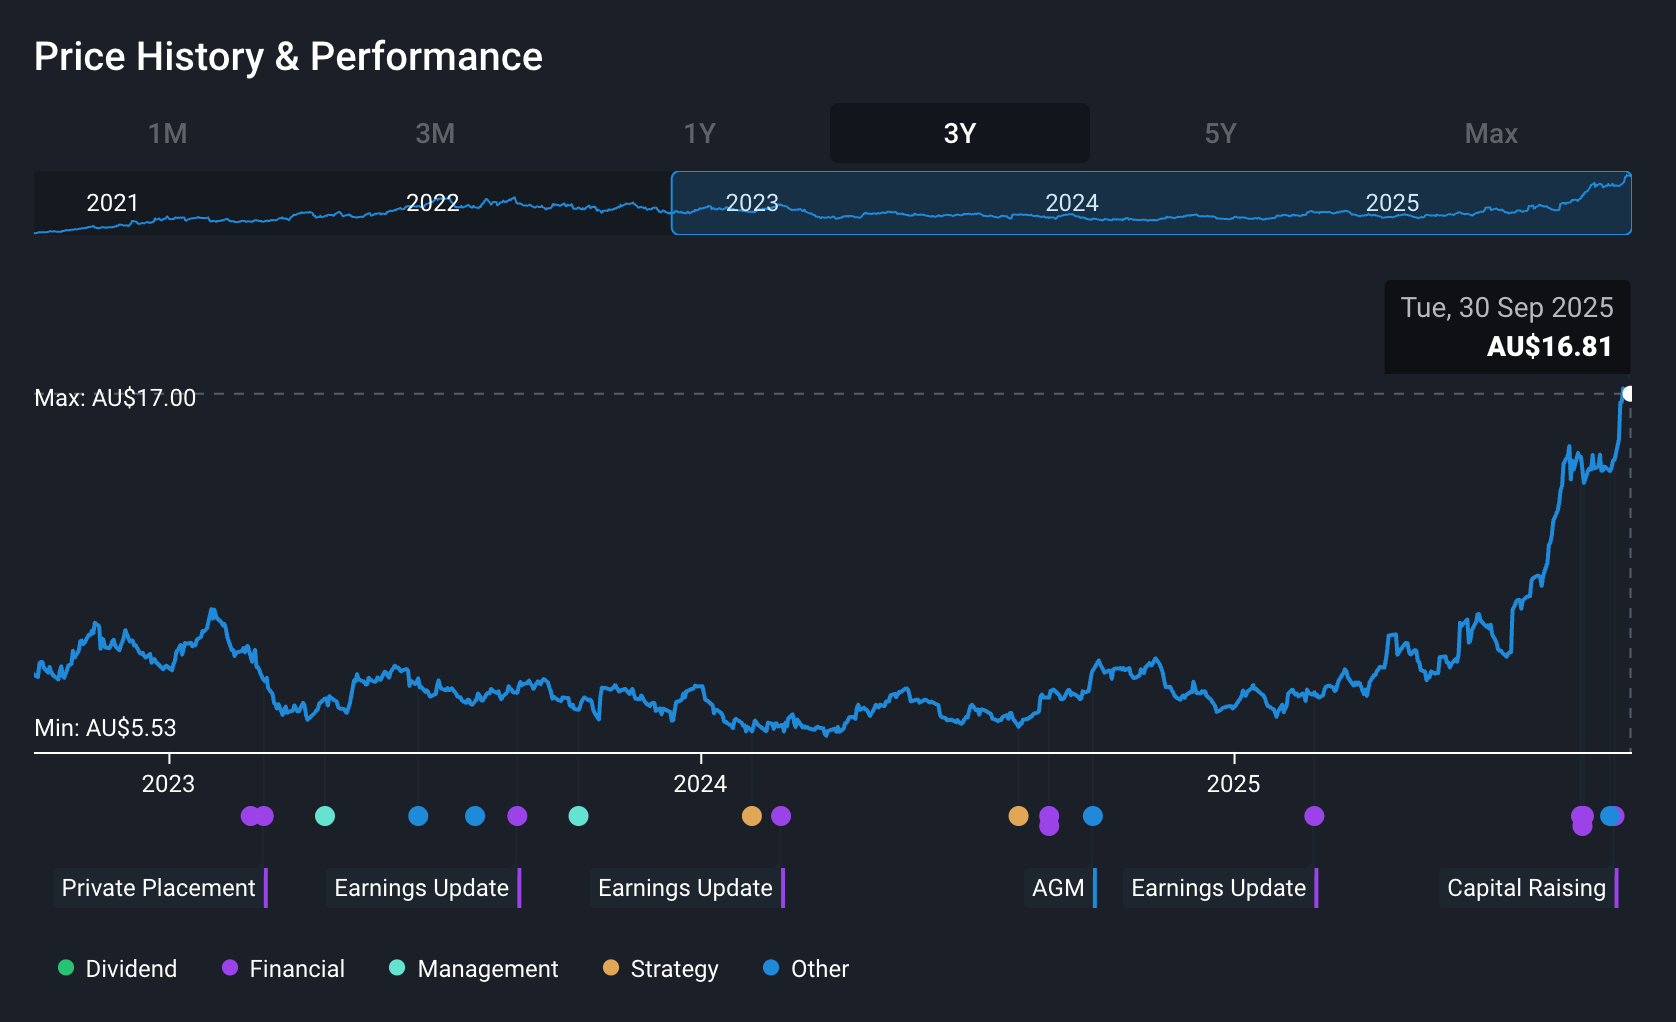Image resolution: width=1676 pixels, height=1022 pixels.
Task: Toggle Other events in legend
Action: point(805,968)
